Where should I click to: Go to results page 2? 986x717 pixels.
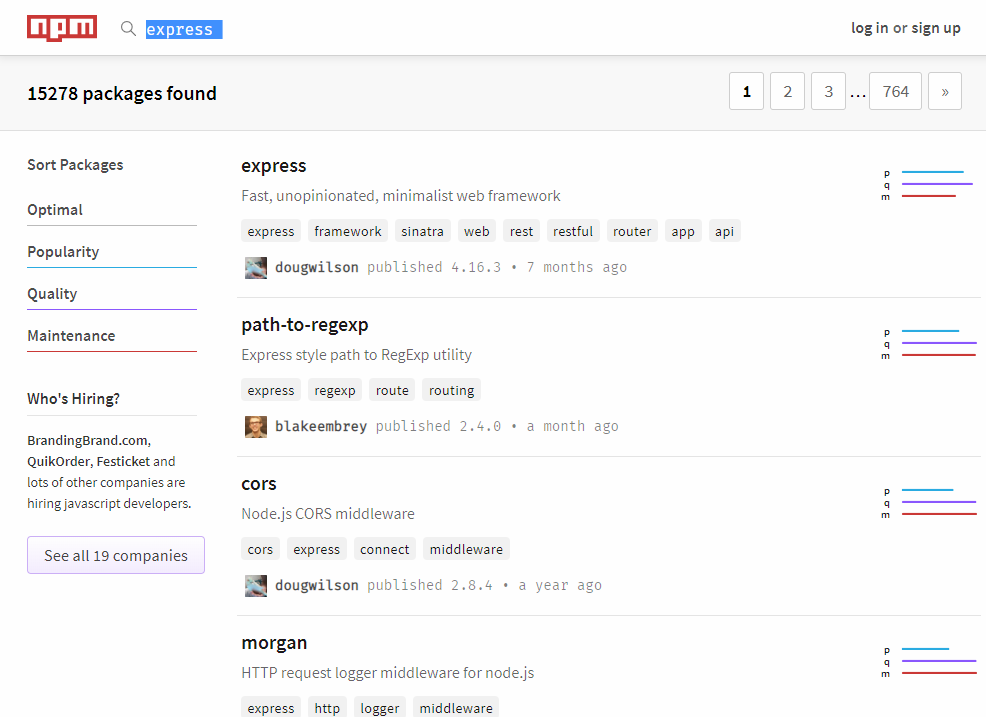[787, 91]
